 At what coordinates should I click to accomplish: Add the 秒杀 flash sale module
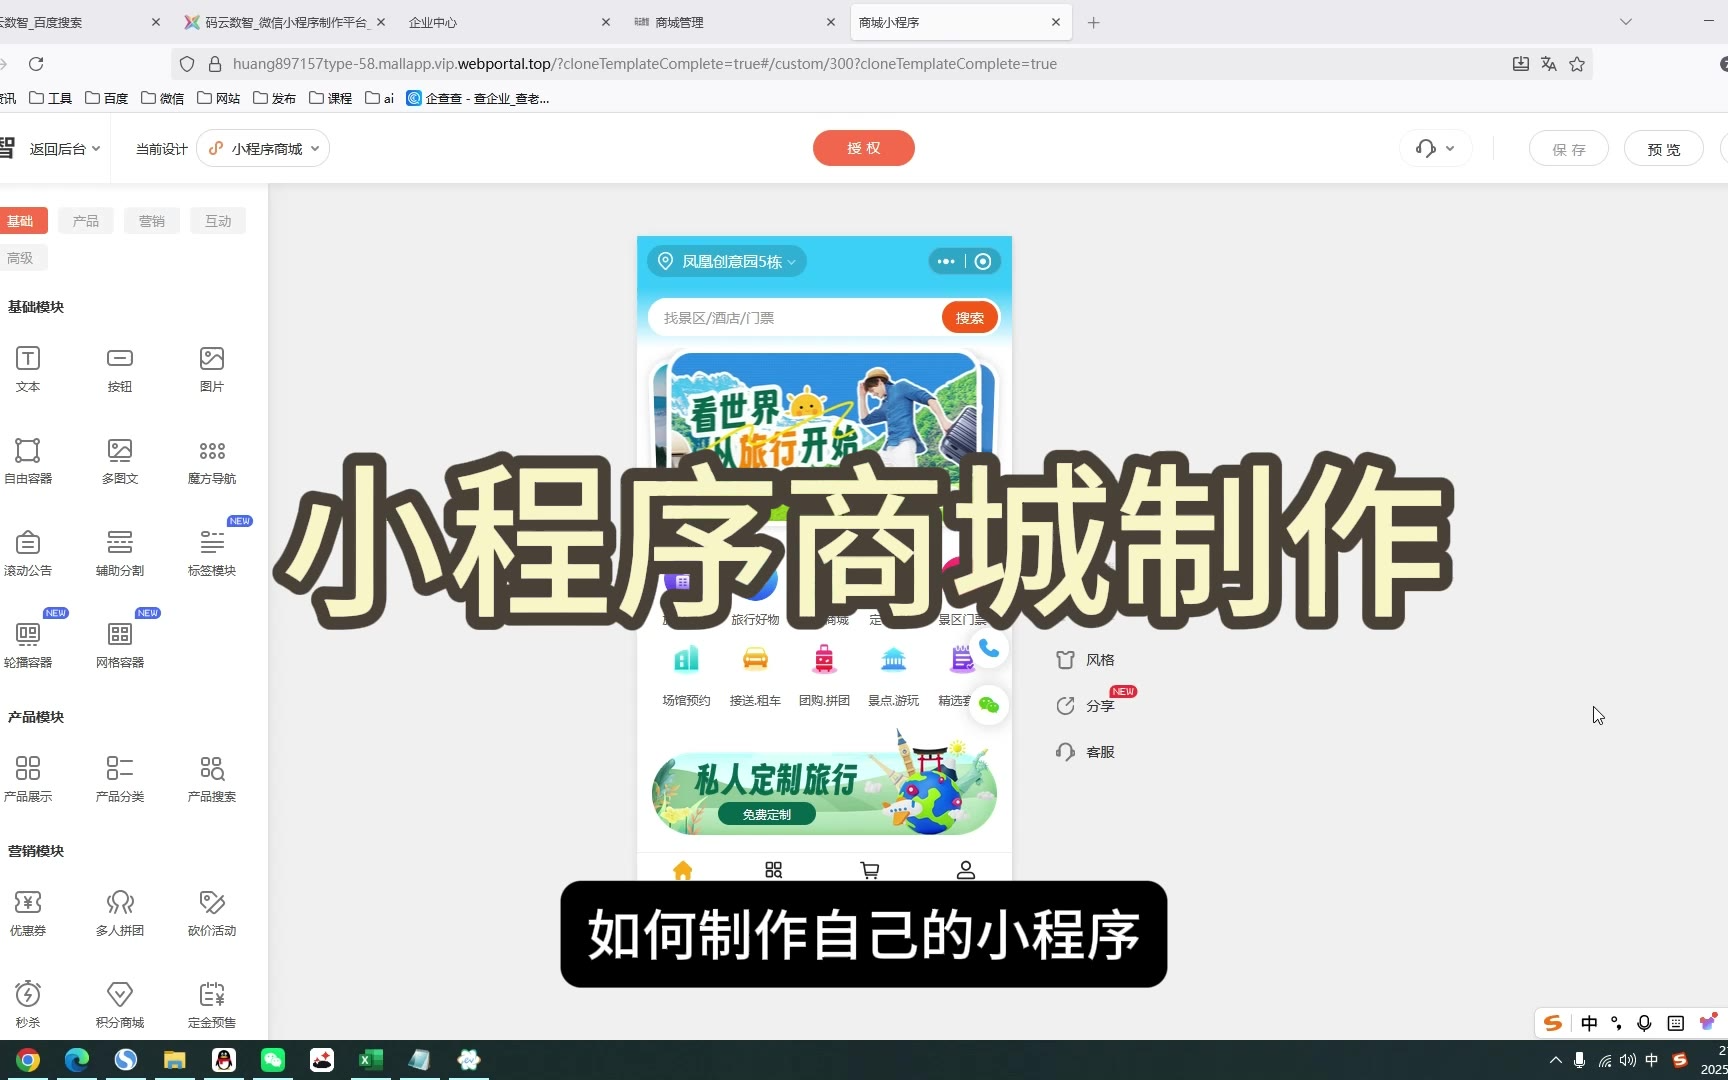28,1004
